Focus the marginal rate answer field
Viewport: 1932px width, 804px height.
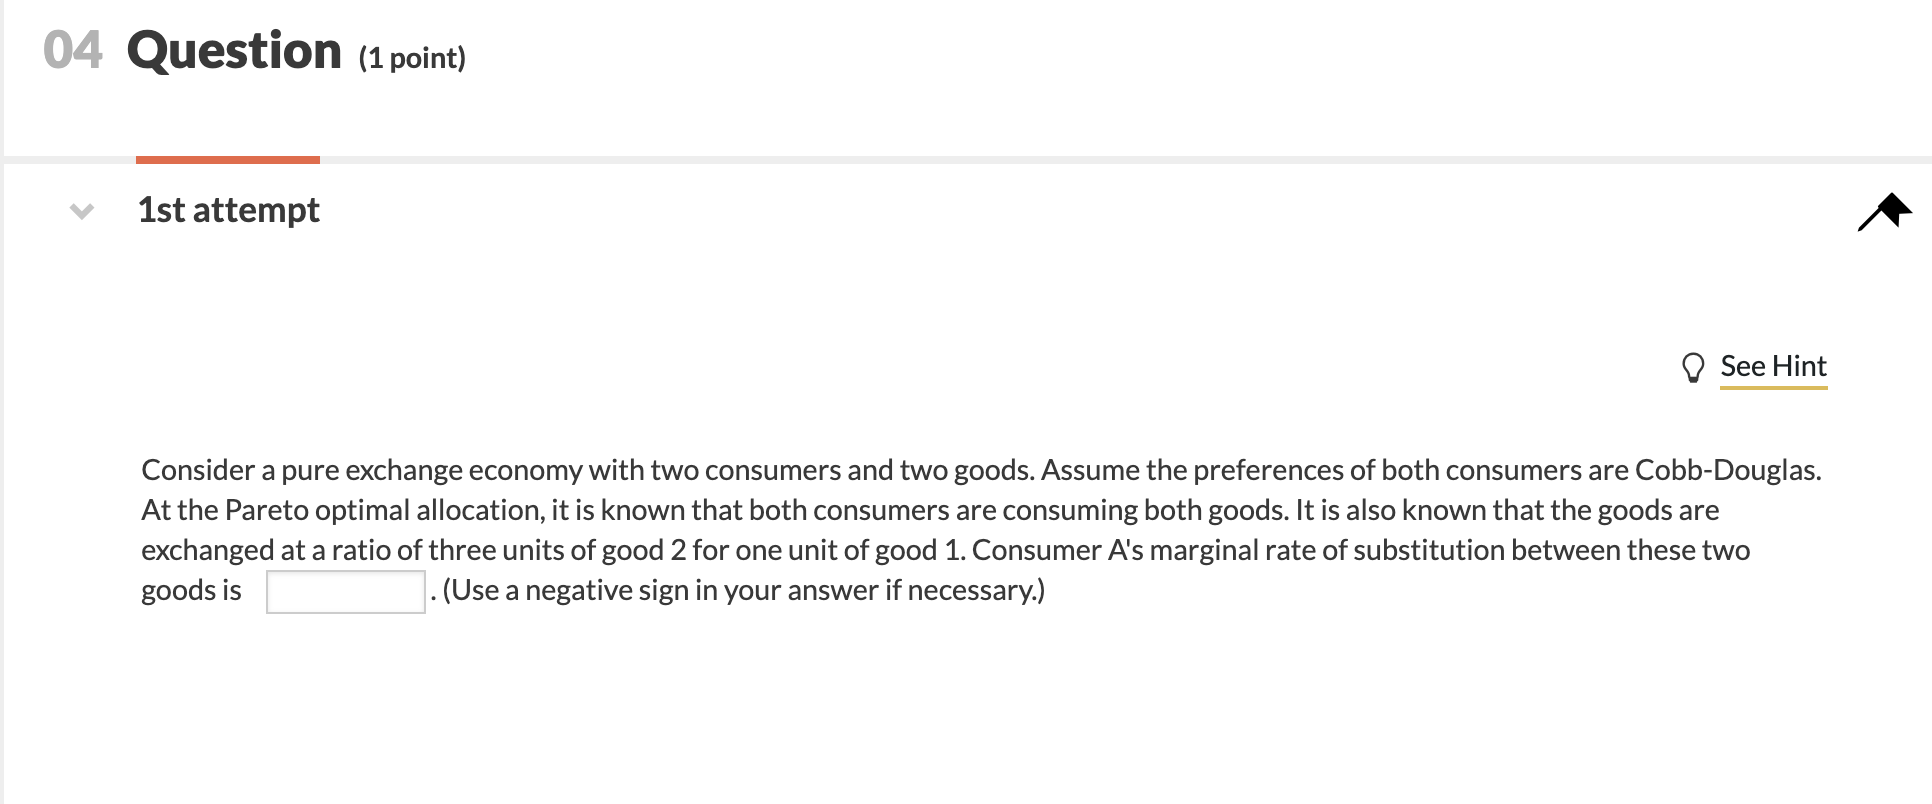coord(346,591)
